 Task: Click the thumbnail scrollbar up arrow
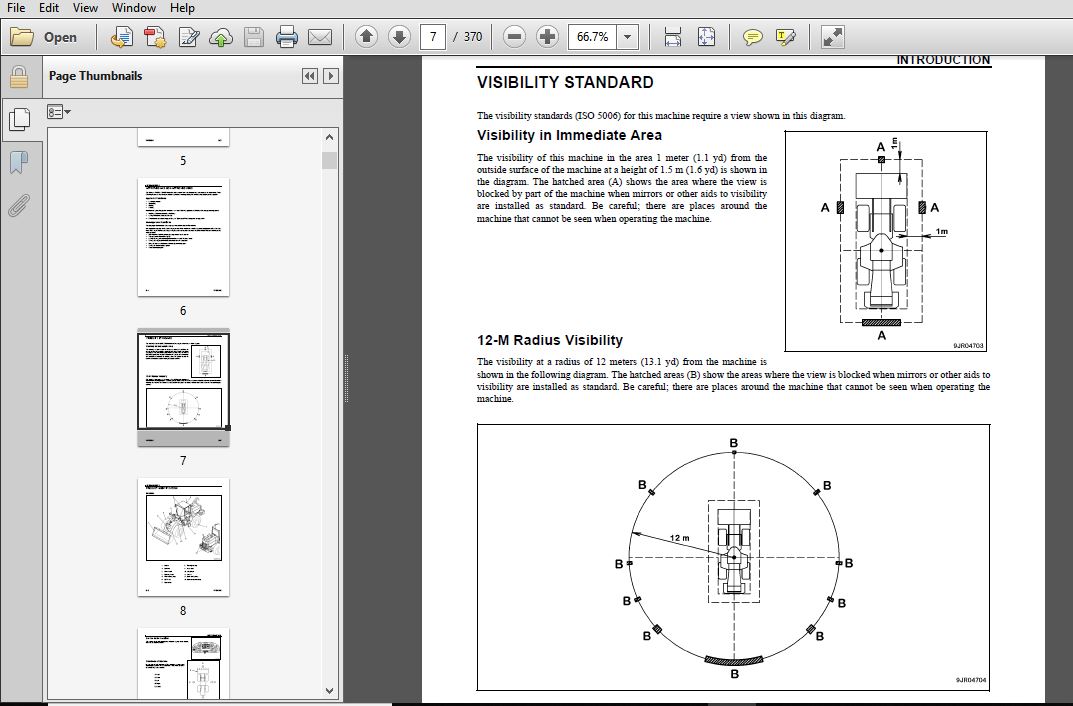329,138
